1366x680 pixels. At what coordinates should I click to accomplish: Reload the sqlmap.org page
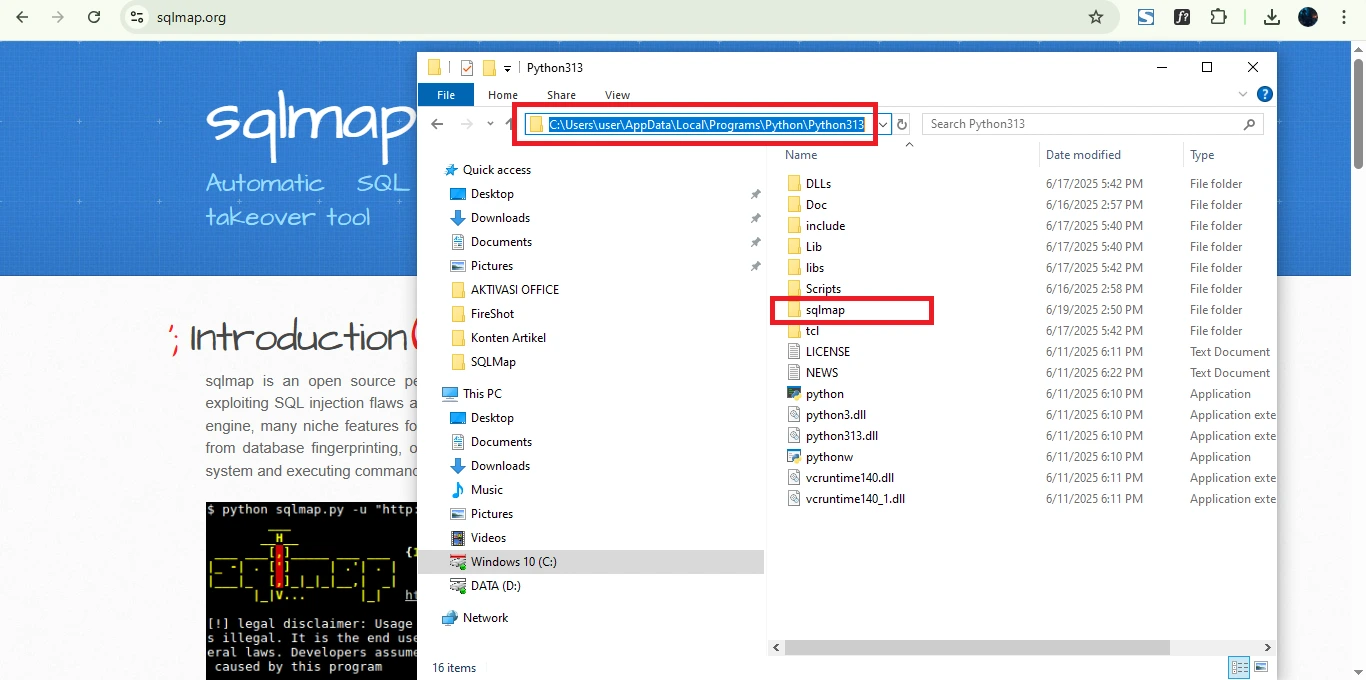click(94, 17)
